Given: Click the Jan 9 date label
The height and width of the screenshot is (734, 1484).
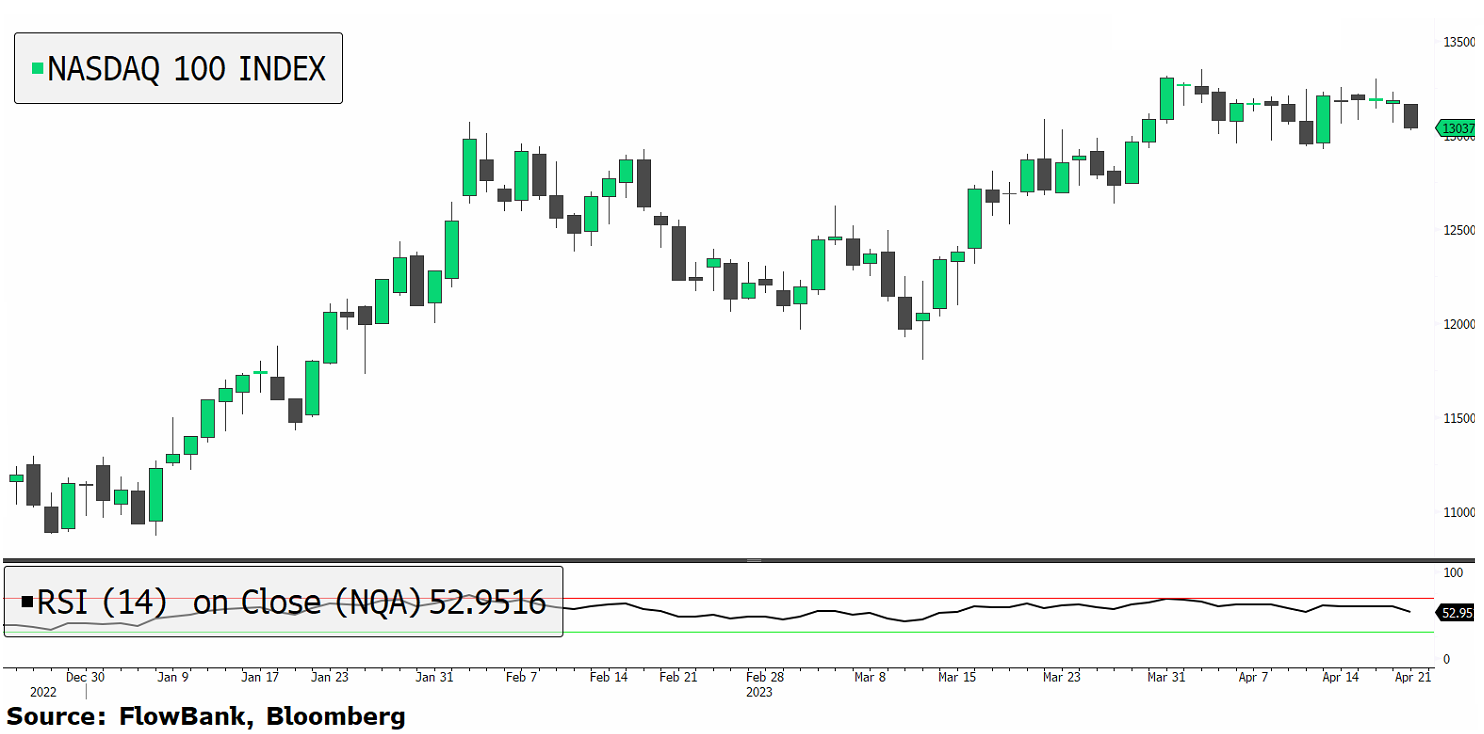Looking at the screenshot, I should tap(172, 677).
